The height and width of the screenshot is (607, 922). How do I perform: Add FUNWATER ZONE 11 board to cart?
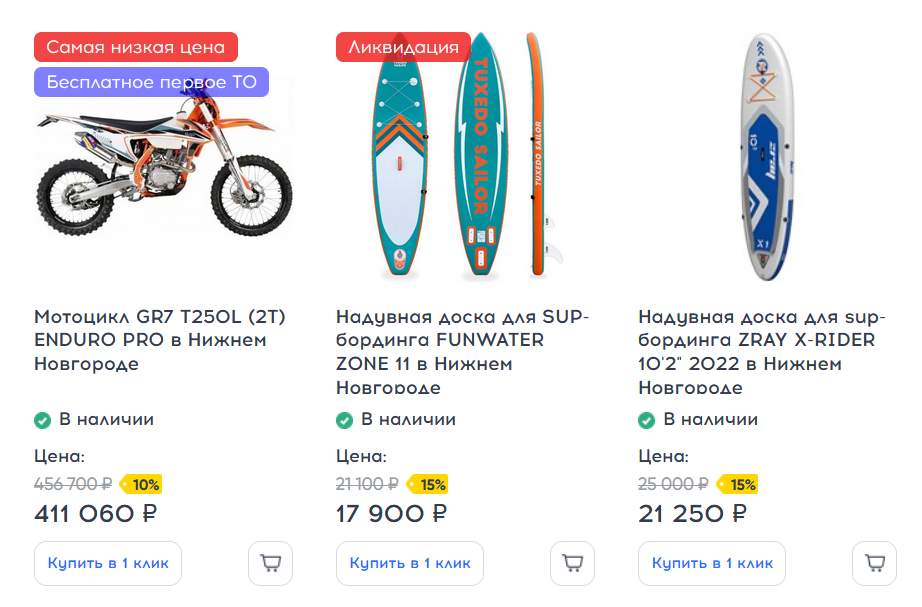click(572, 563)
